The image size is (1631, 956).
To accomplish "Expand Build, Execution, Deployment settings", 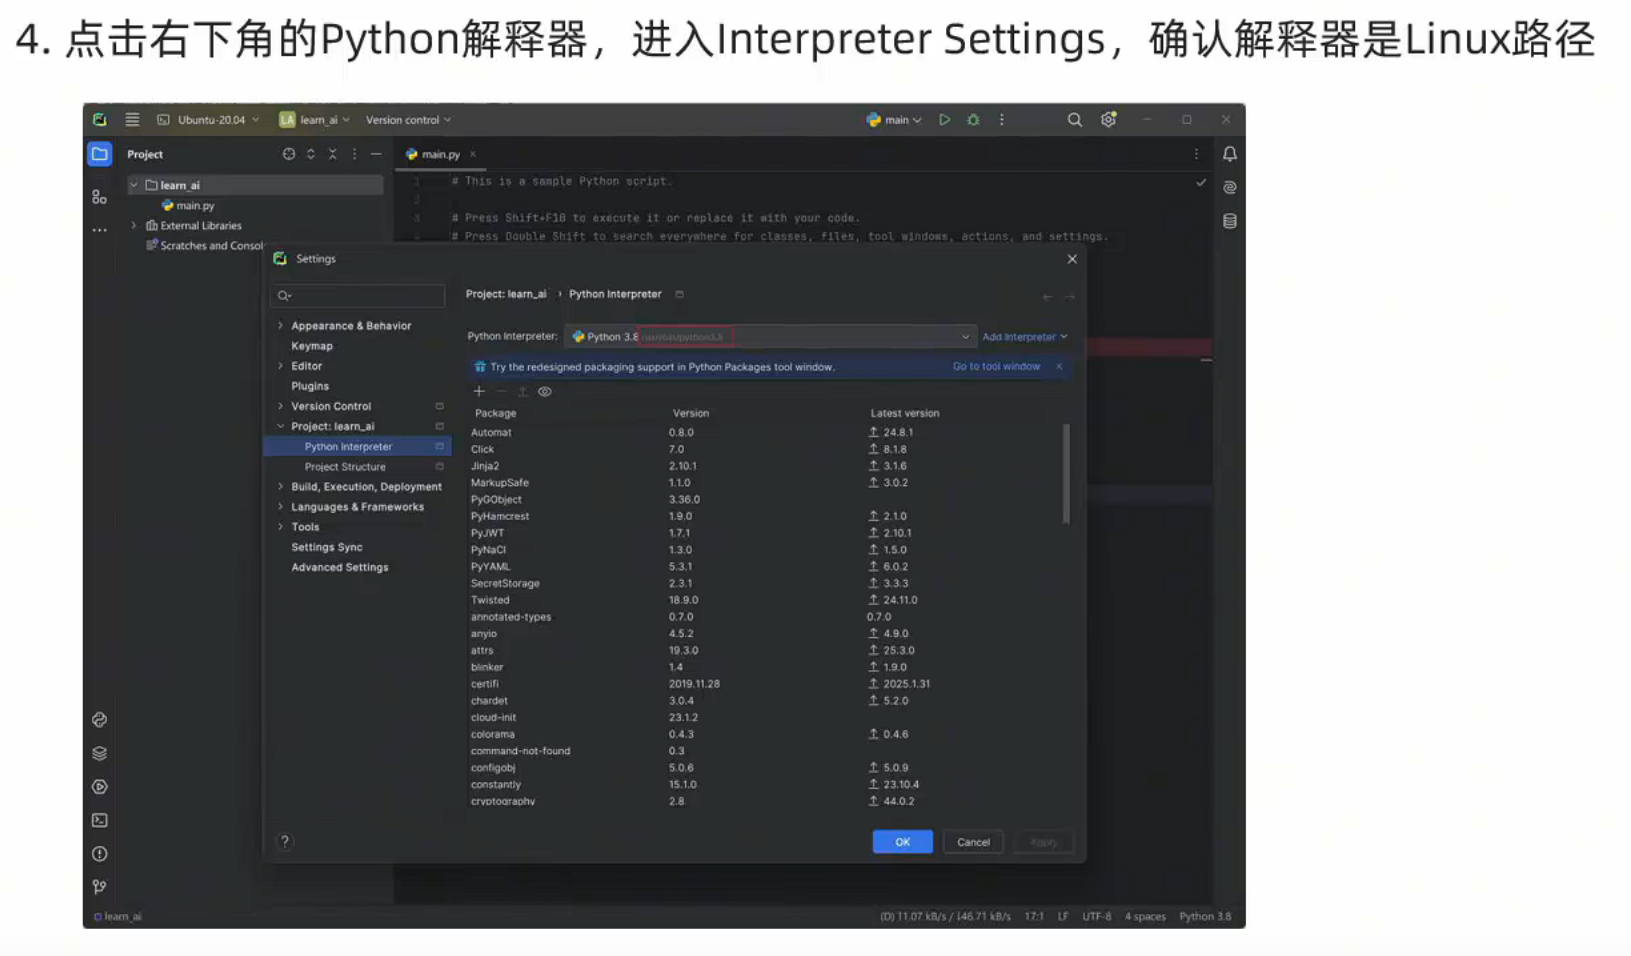I will pos(280,487).
